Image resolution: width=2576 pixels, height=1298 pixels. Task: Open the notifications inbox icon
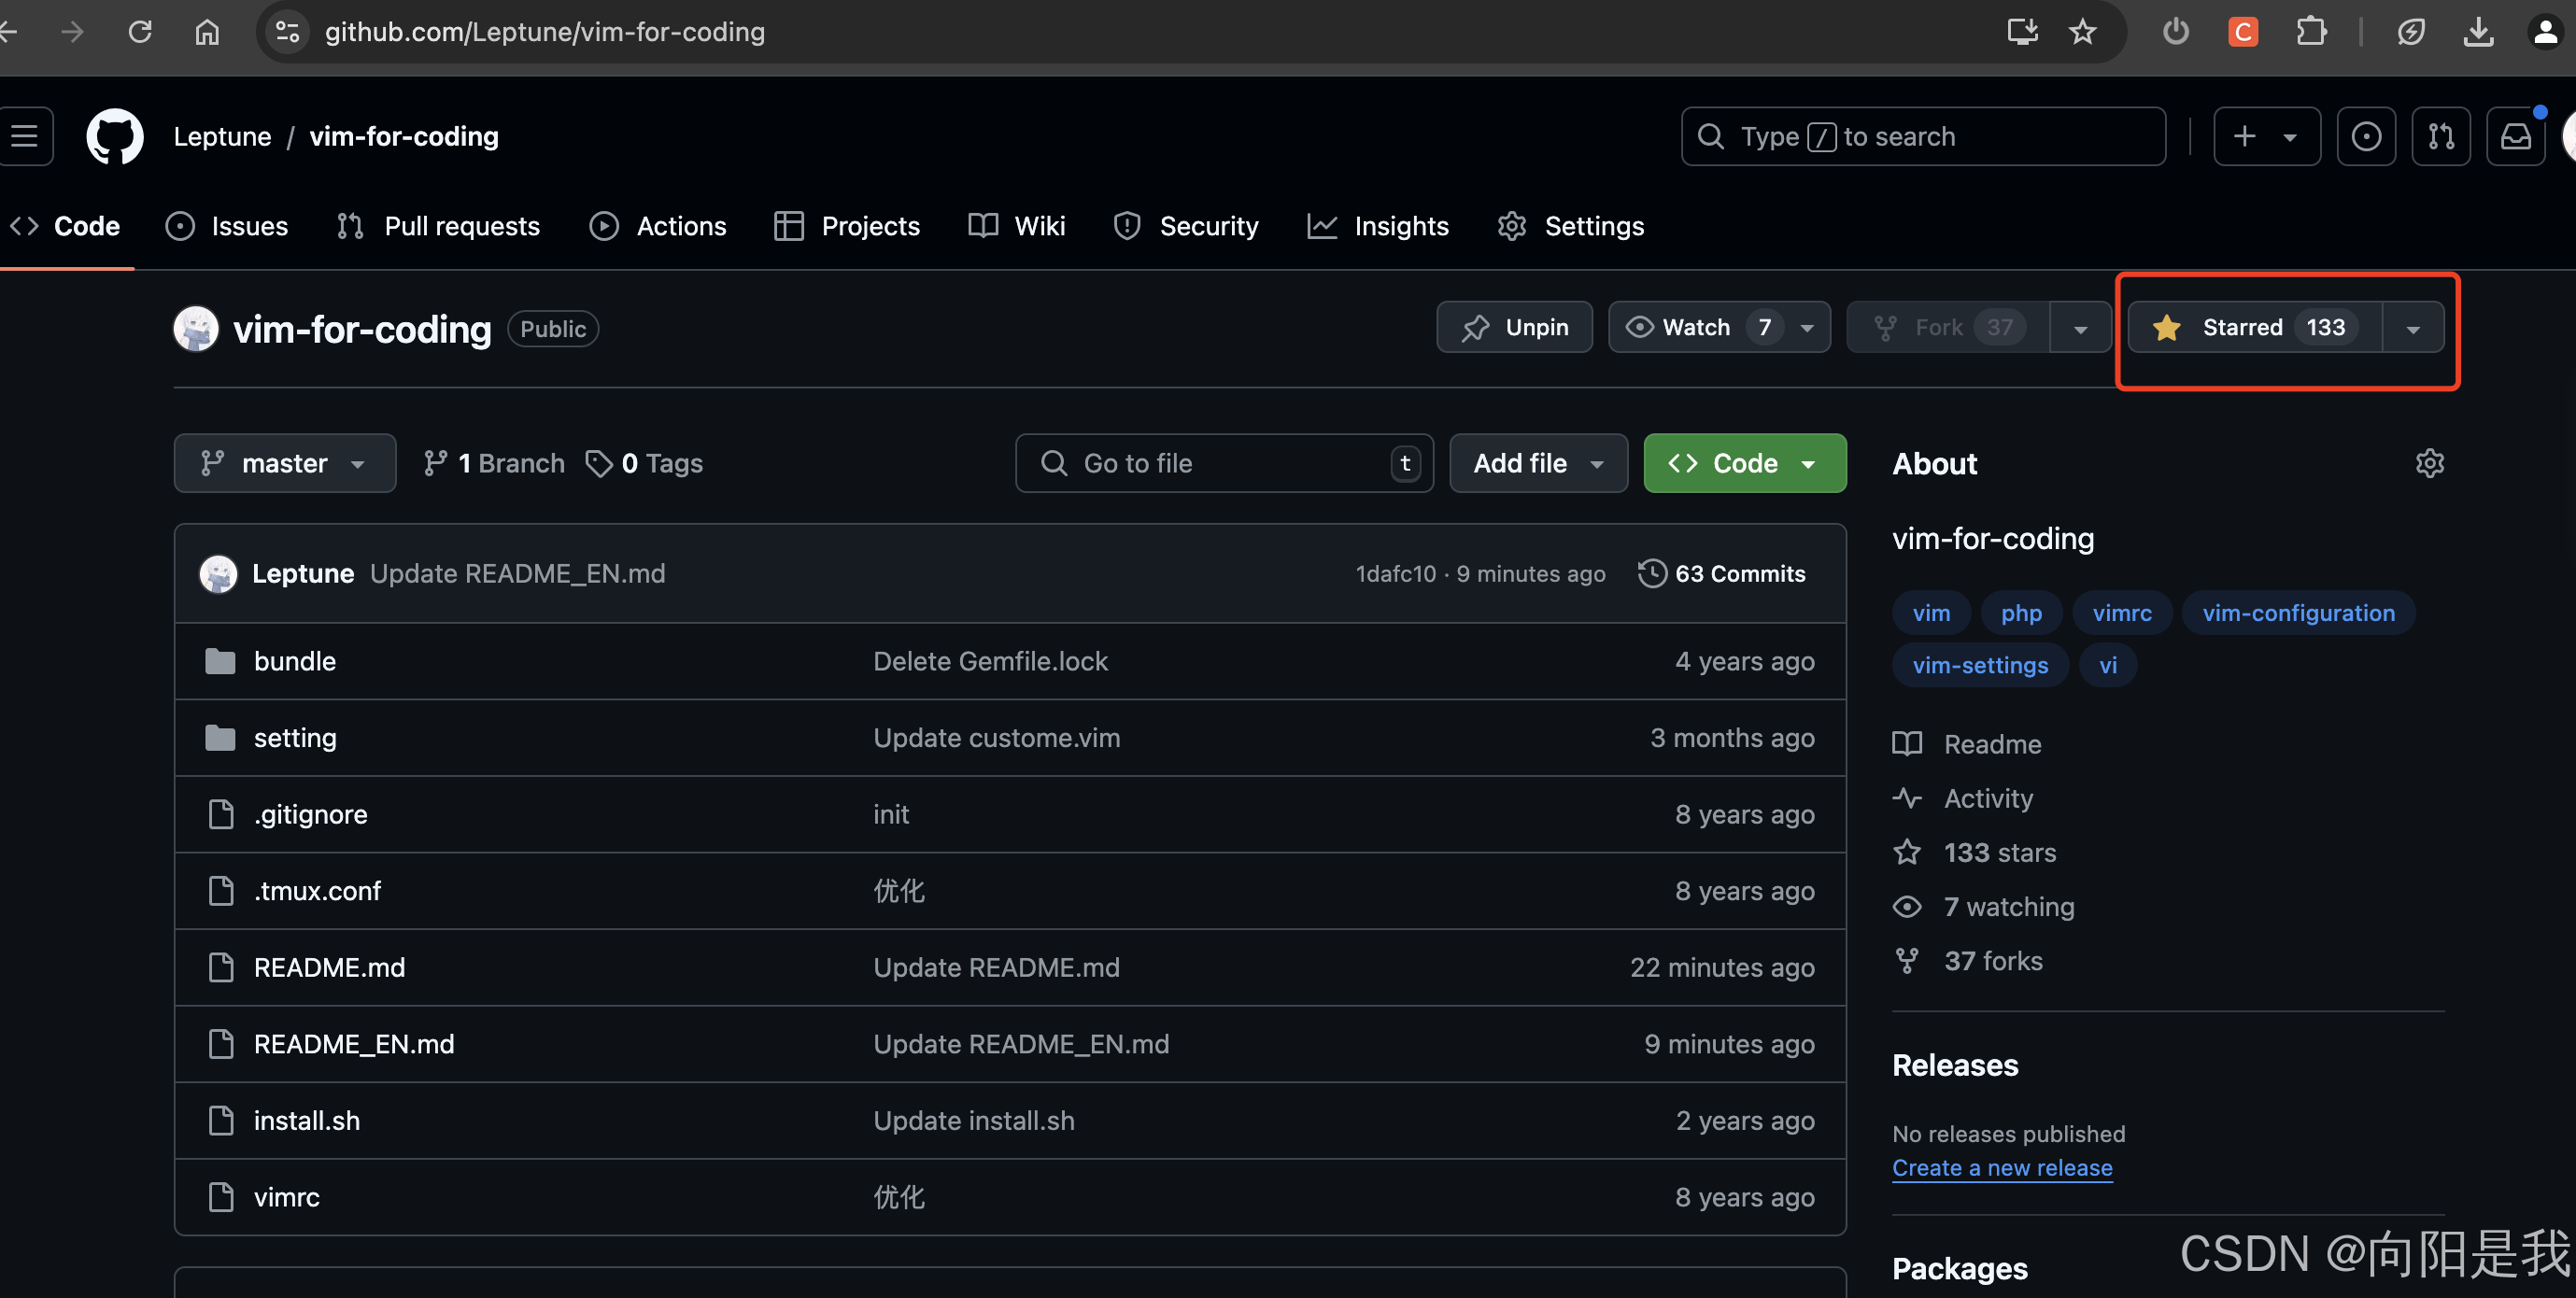pos(2516,136)
